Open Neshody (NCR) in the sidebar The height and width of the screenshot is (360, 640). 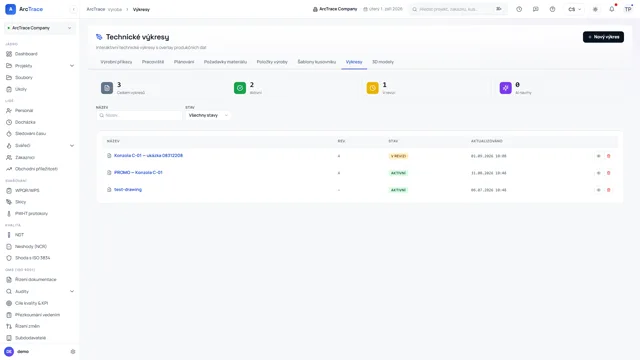pos(31,247)
